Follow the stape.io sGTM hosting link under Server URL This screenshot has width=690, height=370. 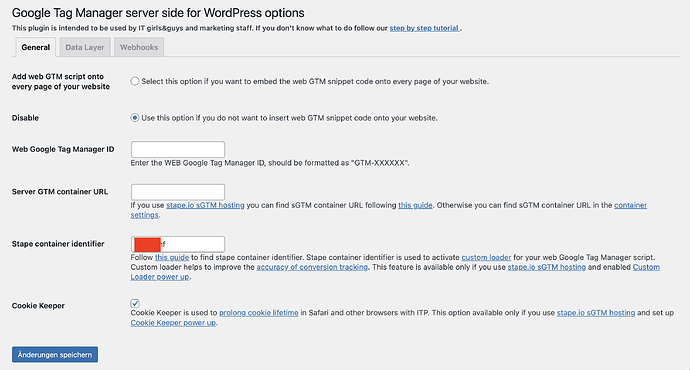(205, 205)
